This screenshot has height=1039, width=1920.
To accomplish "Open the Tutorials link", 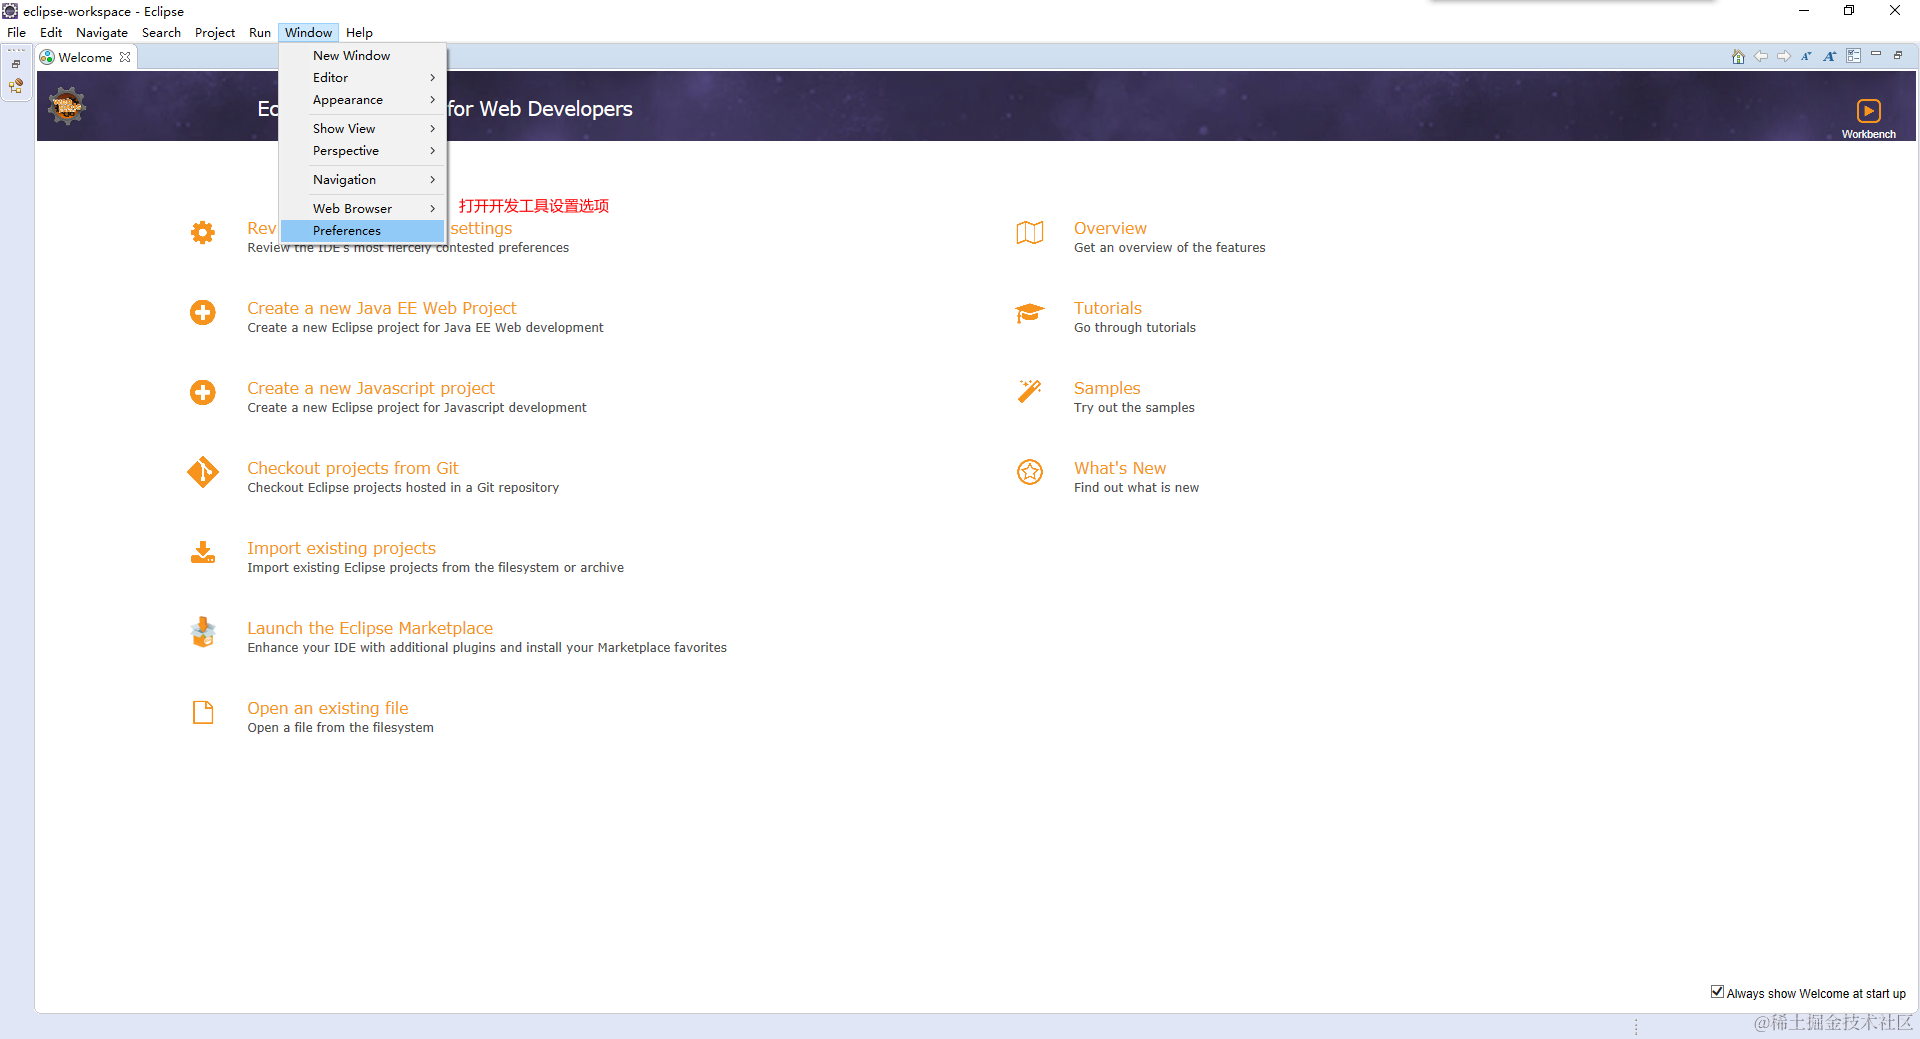I will point(1108,308).
